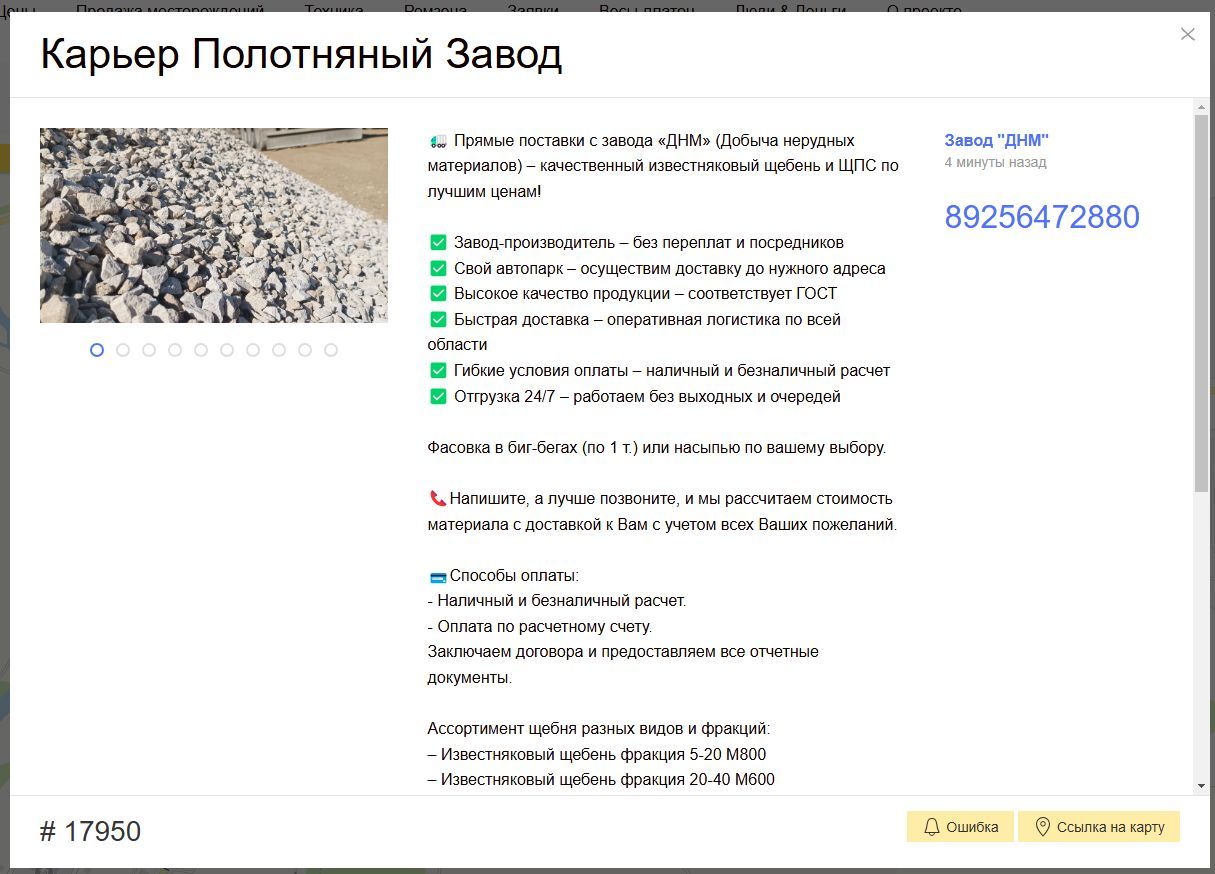Switch to the second carousel dot

pos(123,350)
